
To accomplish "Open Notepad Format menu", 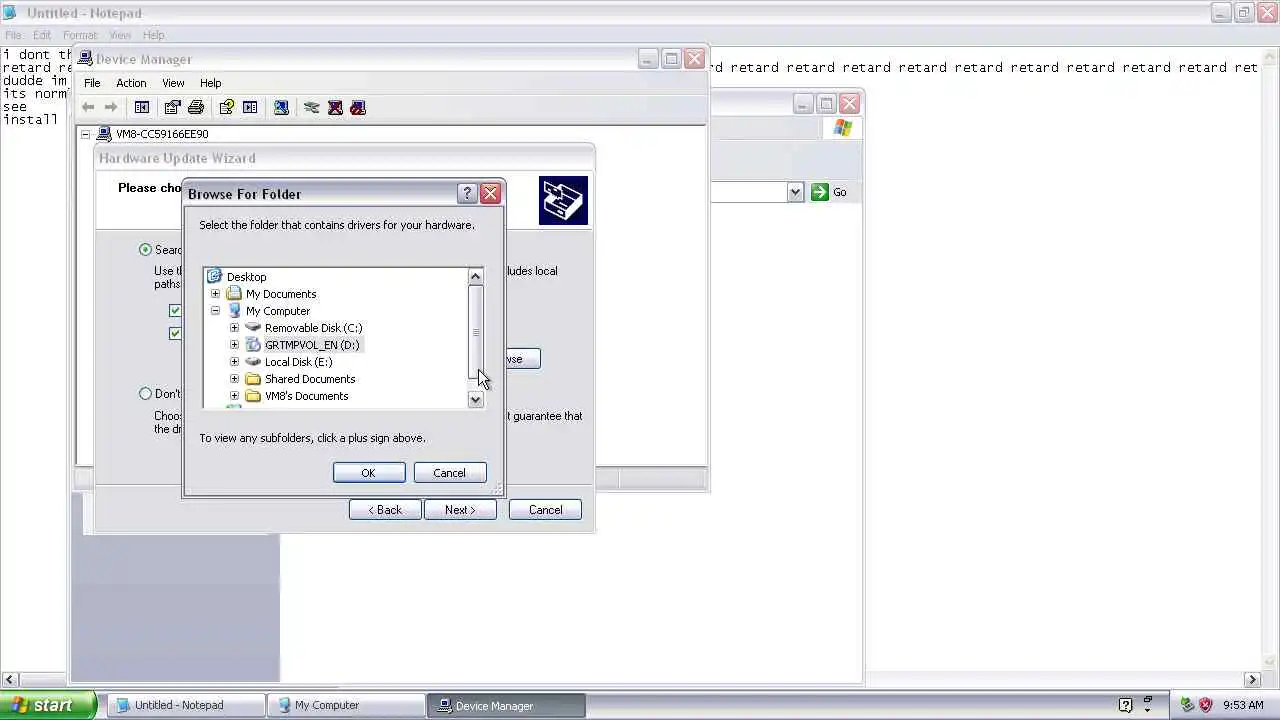I will (x=80, y=35).
